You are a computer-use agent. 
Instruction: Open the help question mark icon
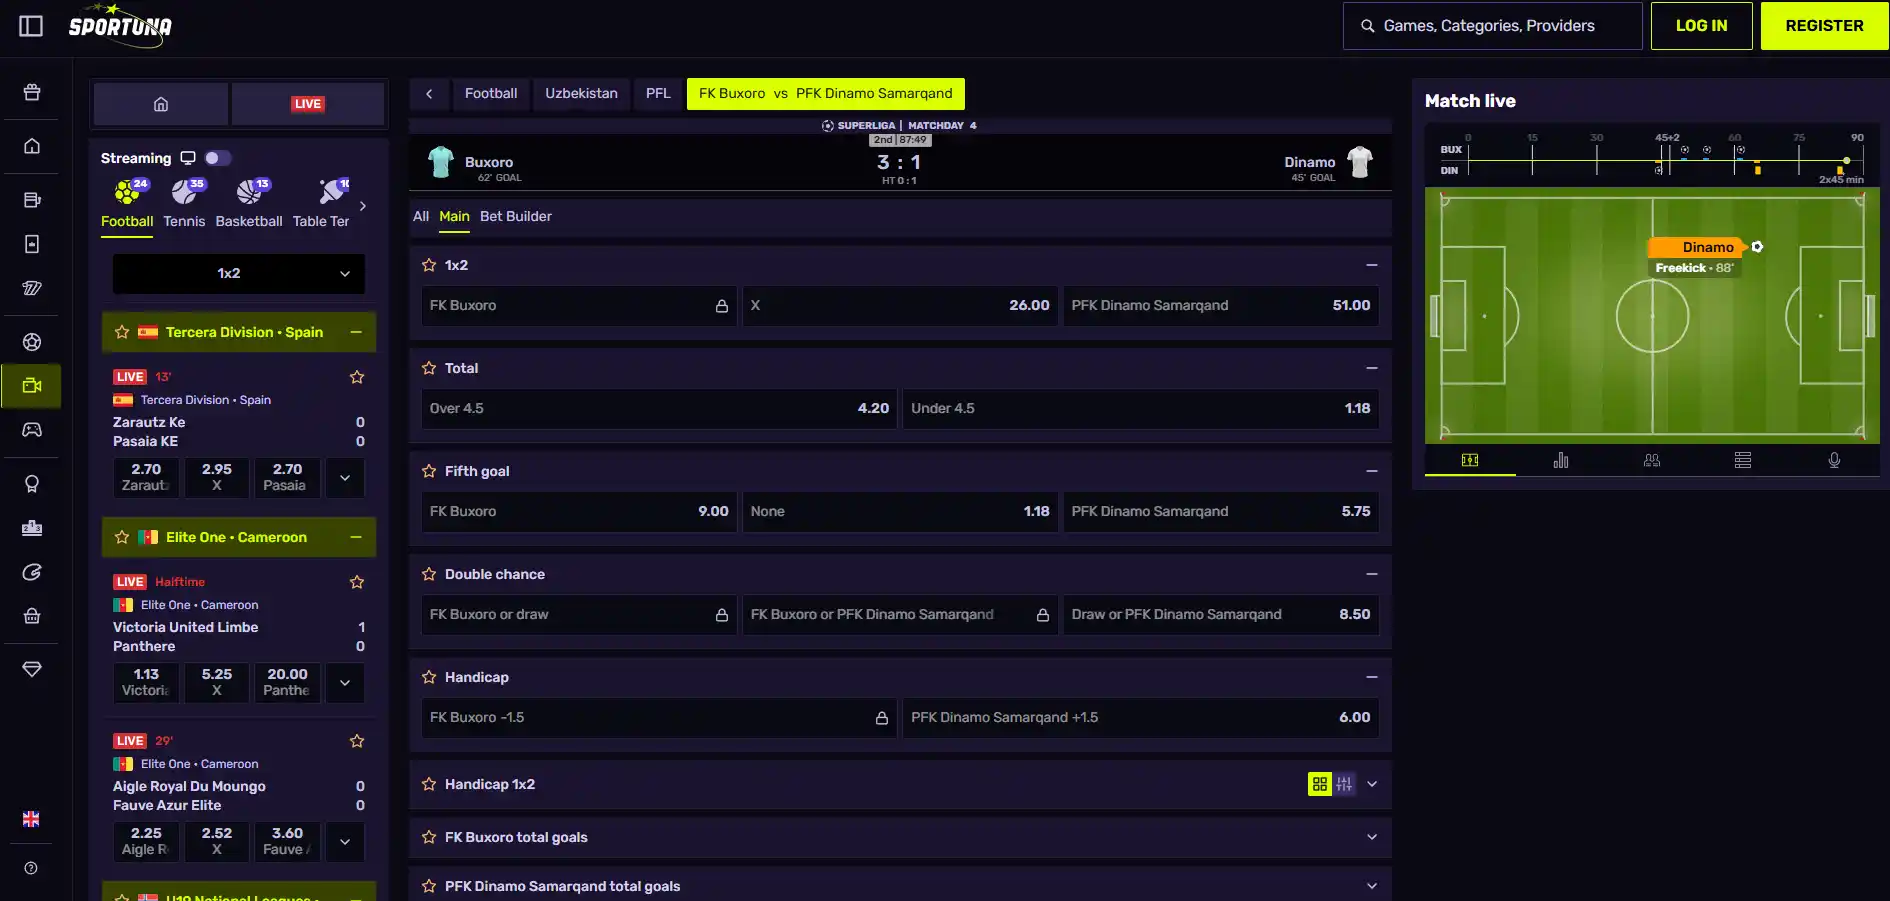31,868
